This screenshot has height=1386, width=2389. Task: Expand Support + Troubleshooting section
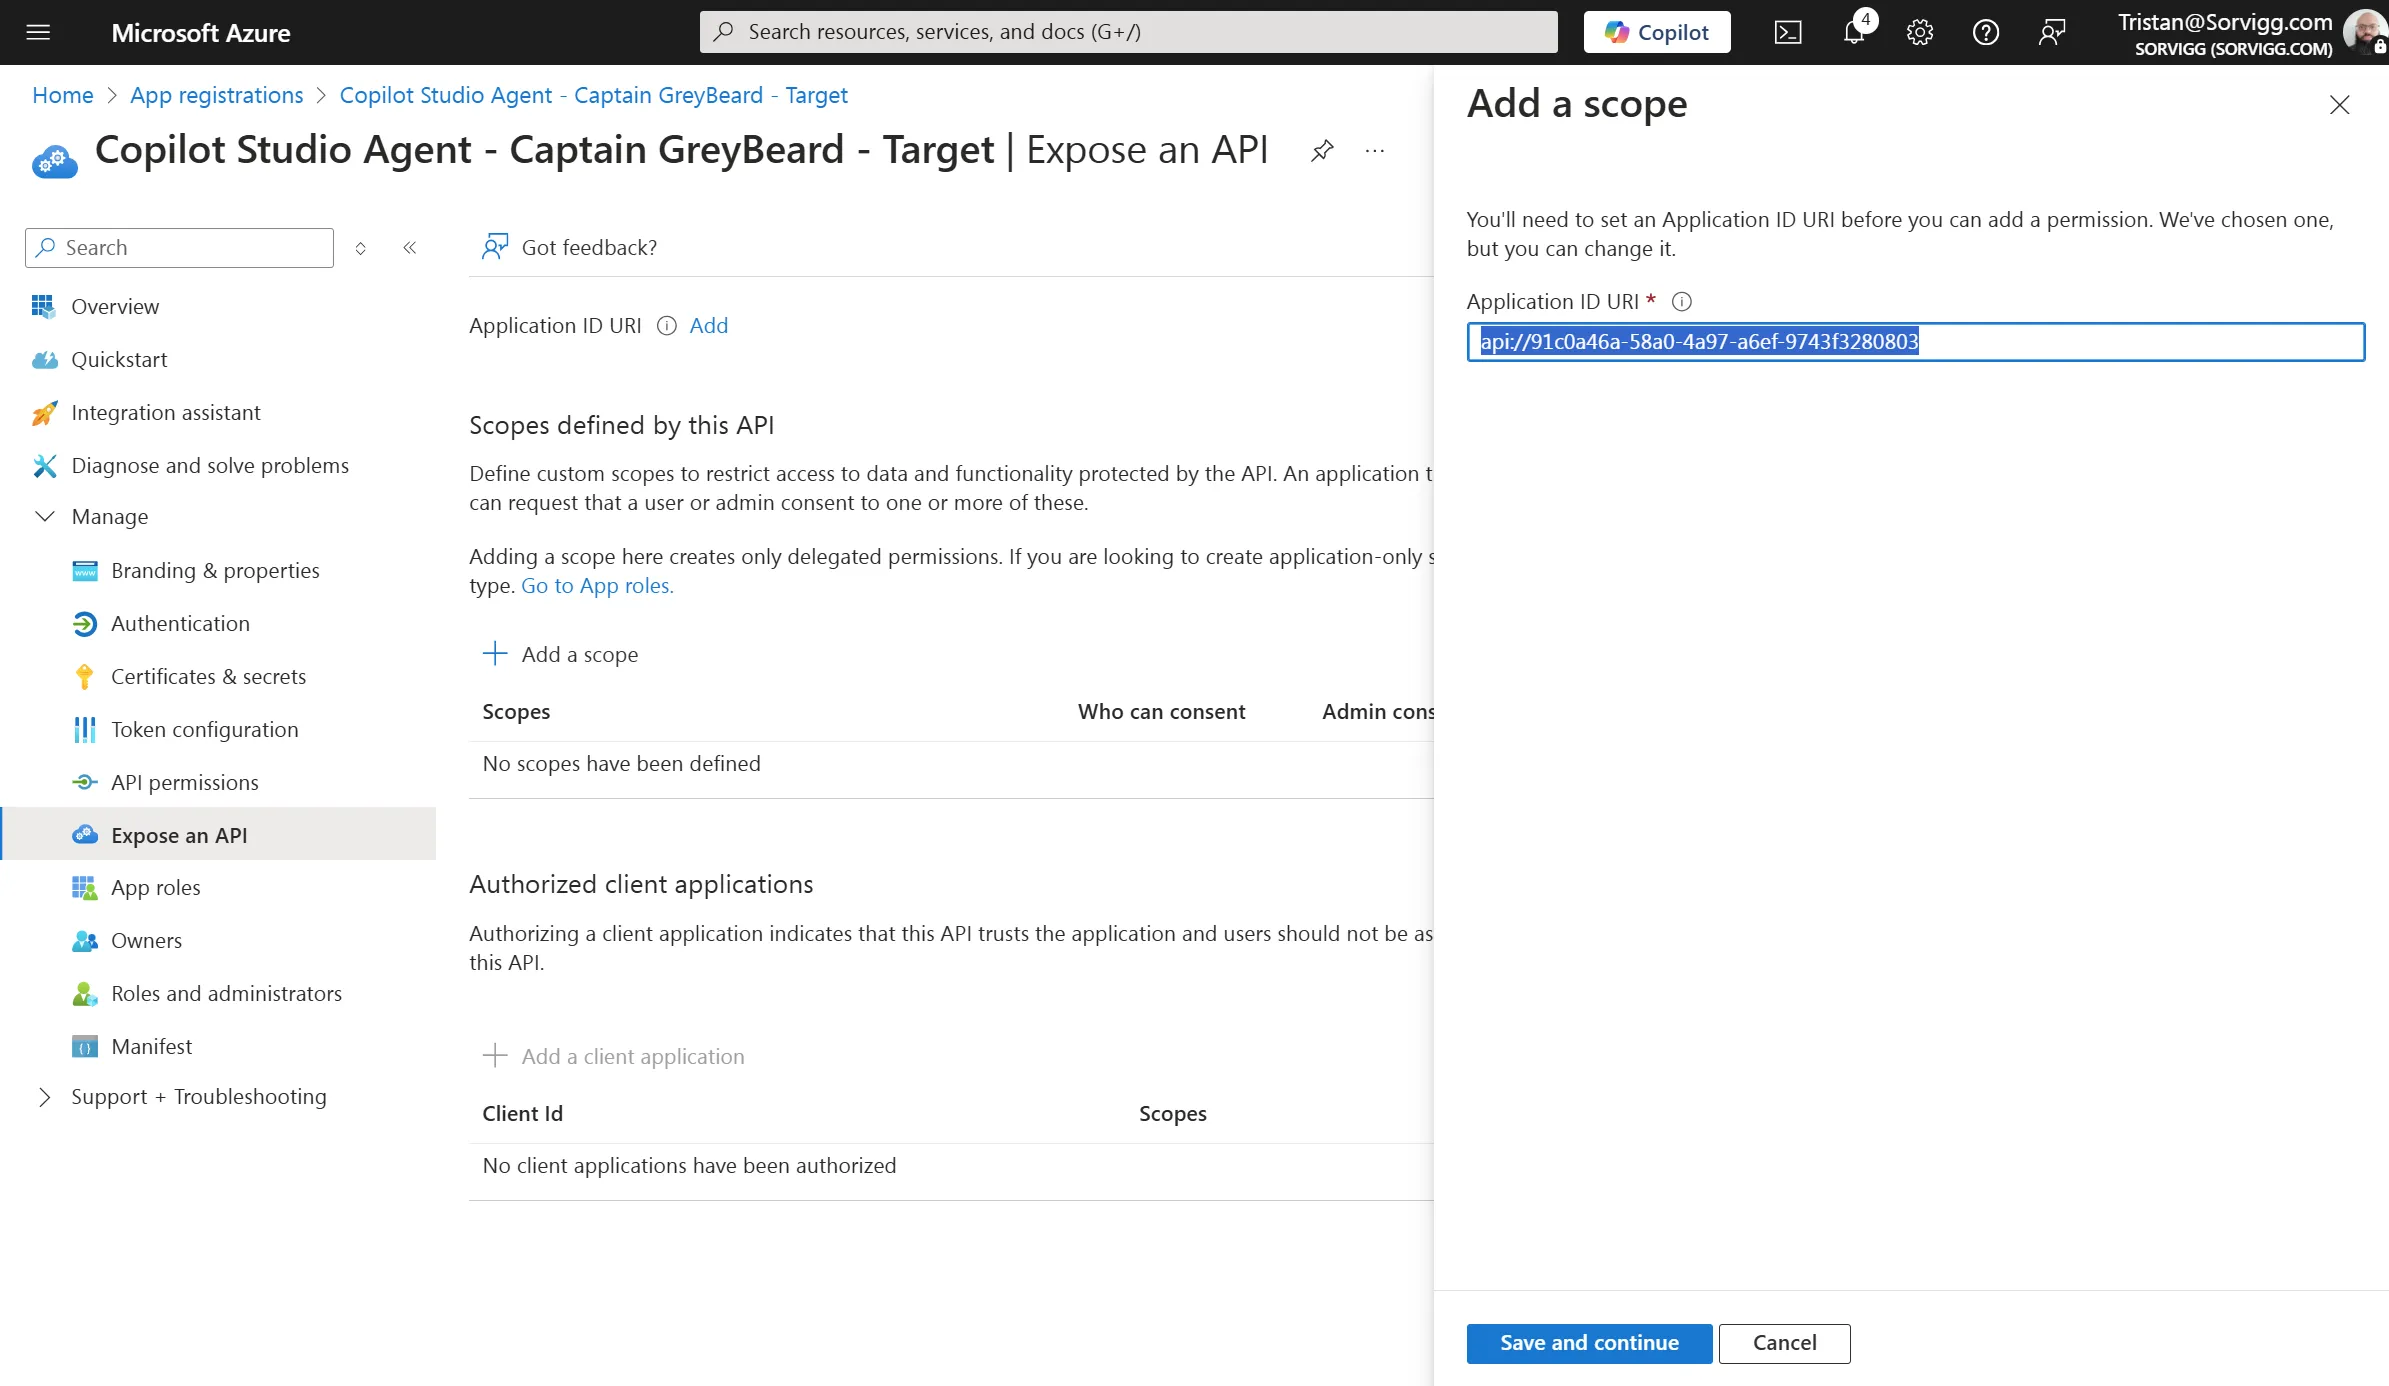pyautogui.click(x=45, y=1097)
